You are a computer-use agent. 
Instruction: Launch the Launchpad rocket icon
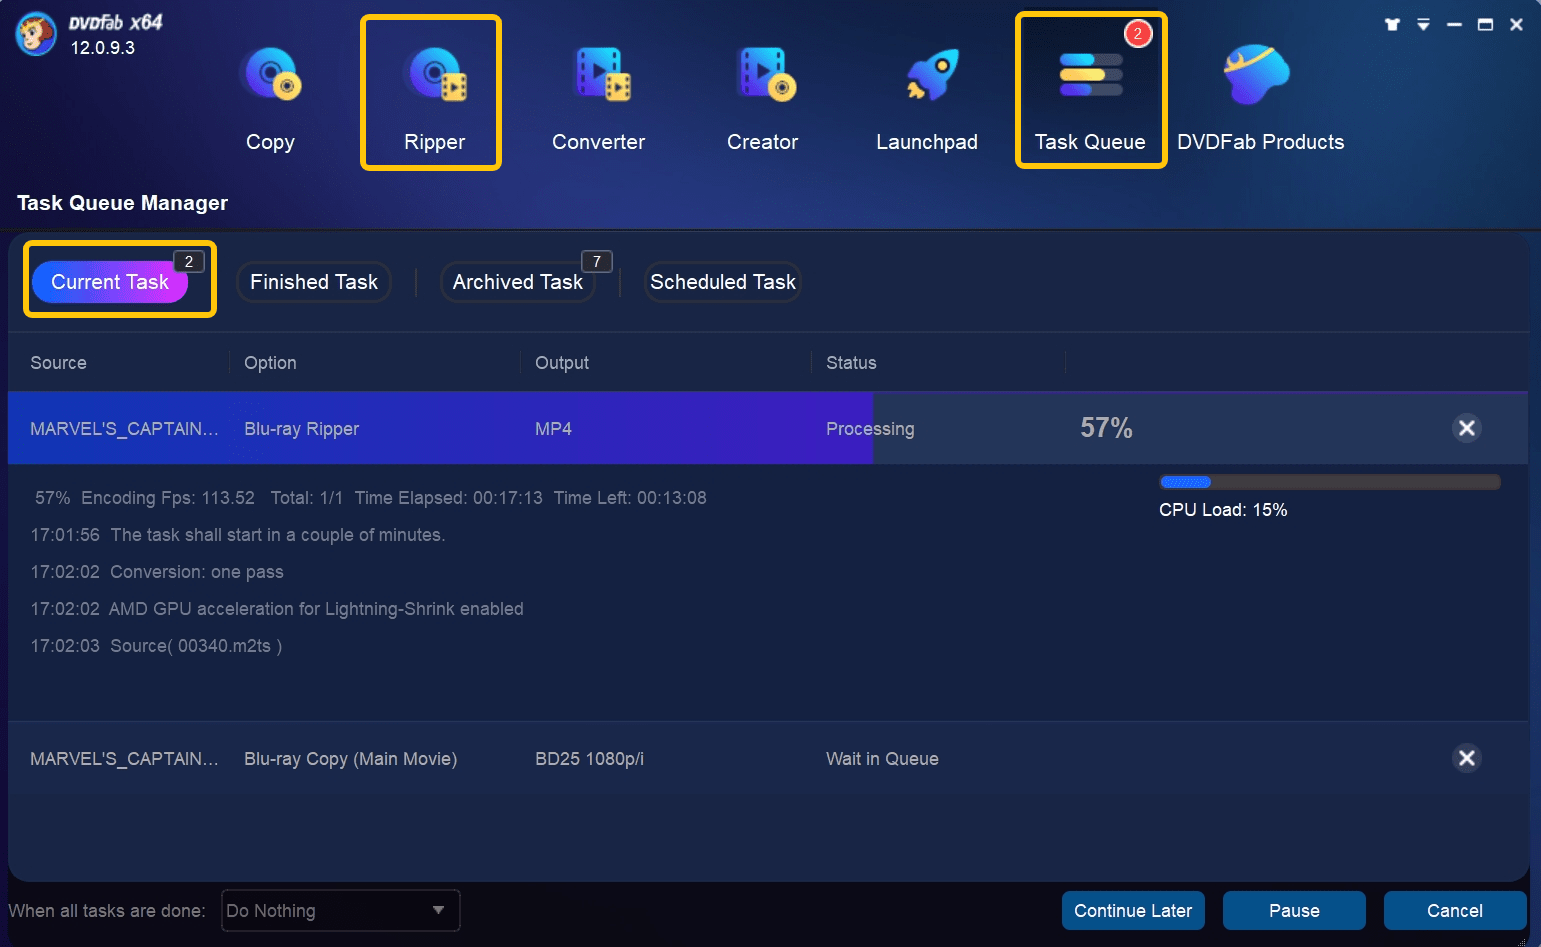pyautogui.click(x=928, y=77)
